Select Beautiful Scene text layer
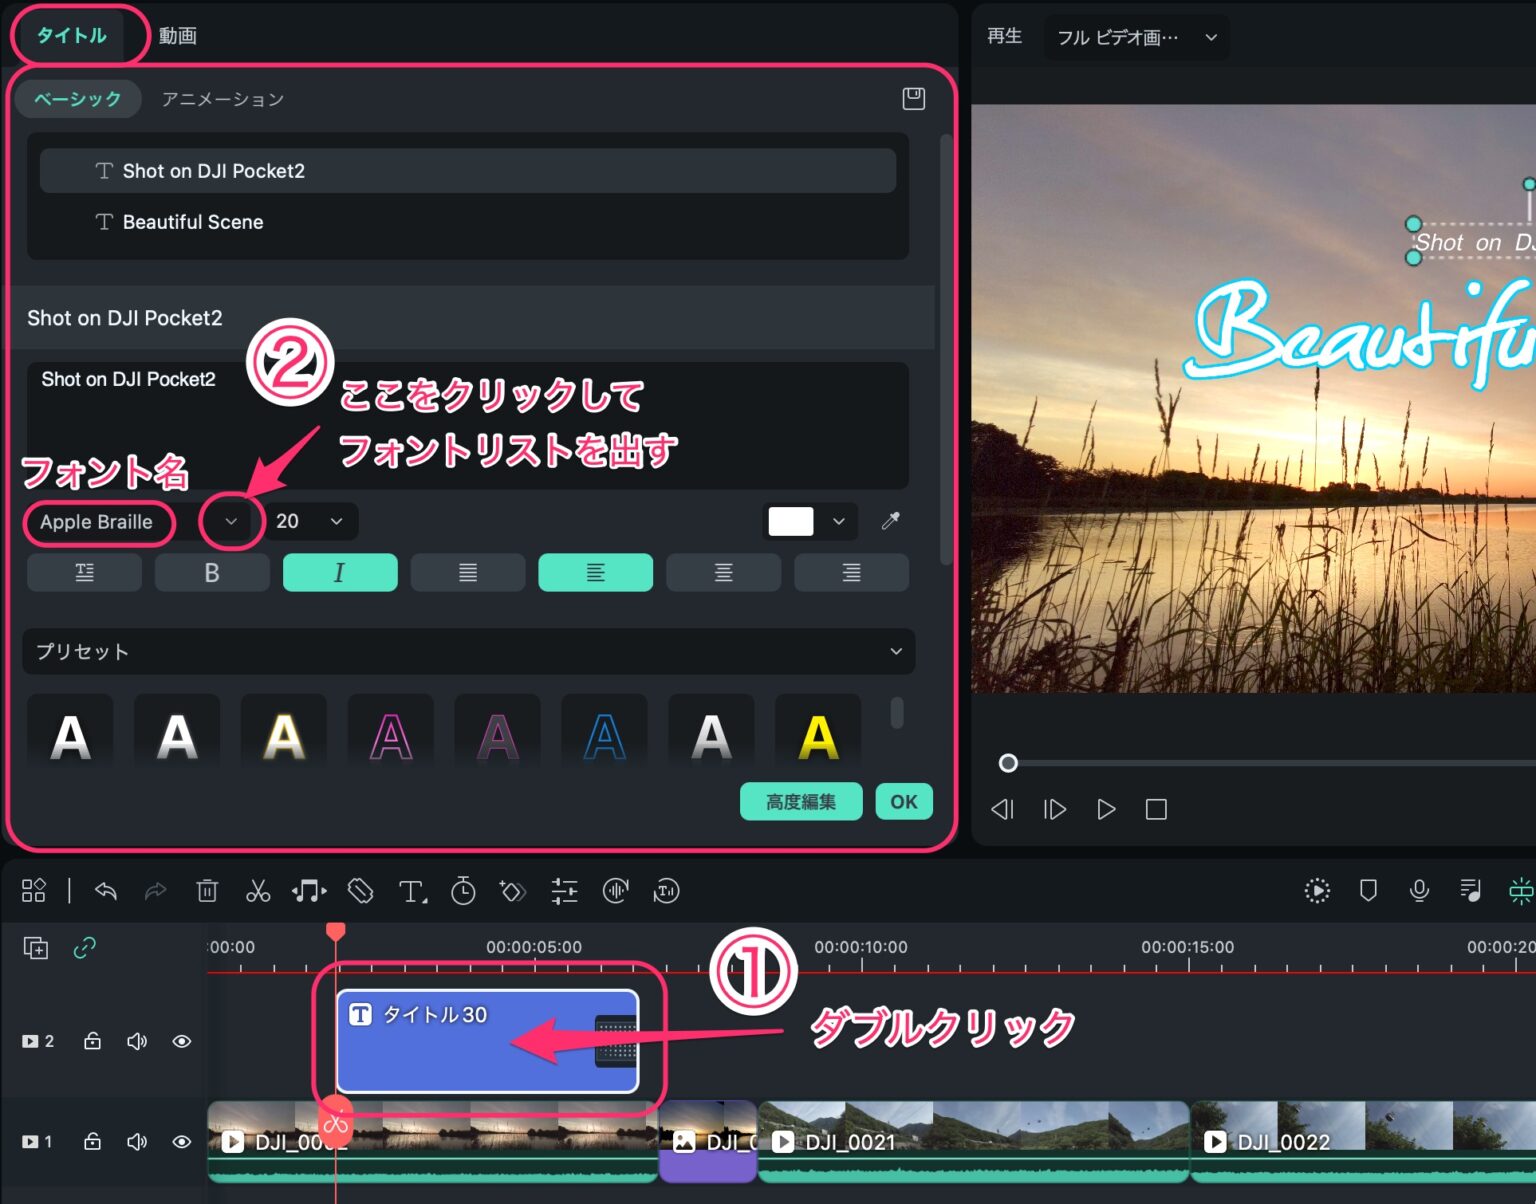Image resolution: width=1536 pixels, height=1204 pixels. tap(468, 222)
